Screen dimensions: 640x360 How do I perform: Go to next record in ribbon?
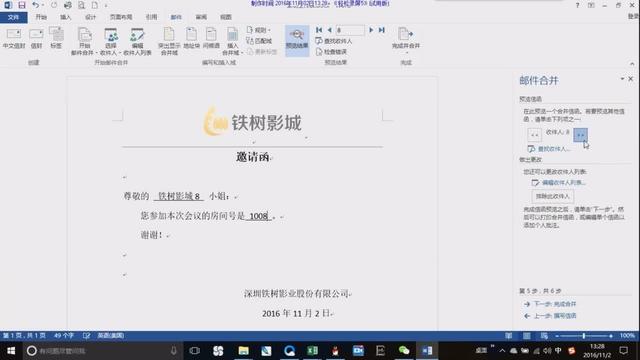click(x=371, y=30)
